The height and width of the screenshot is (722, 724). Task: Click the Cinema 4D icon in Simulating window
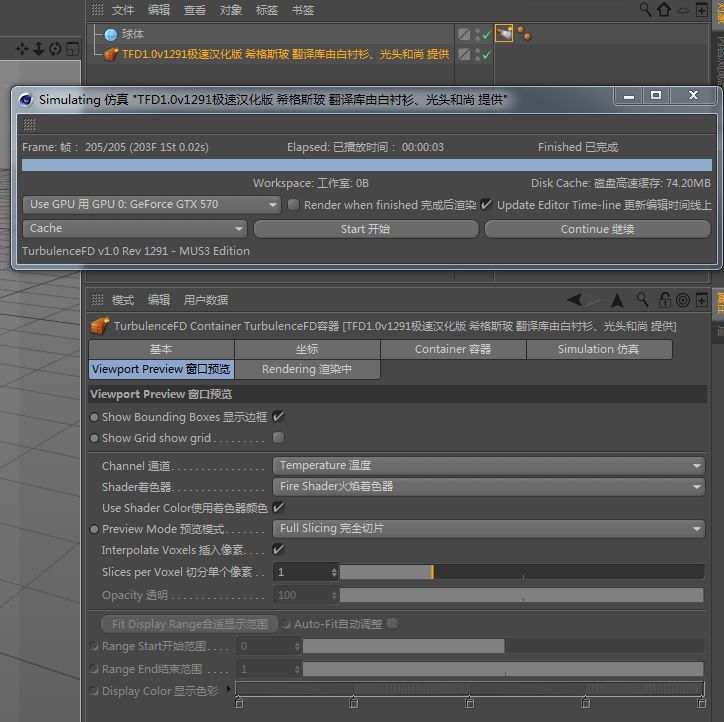26,99
